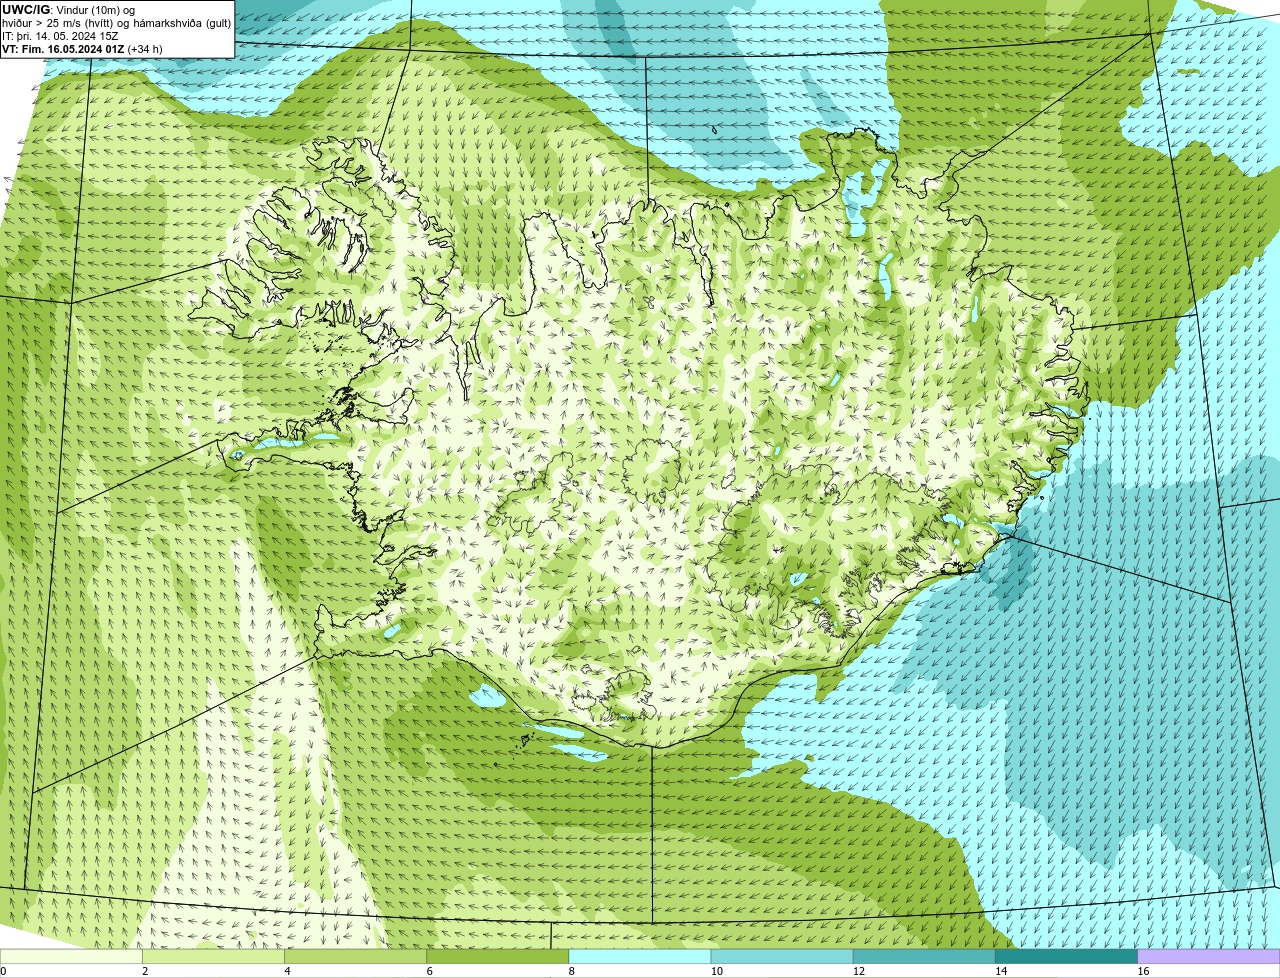Click the 14–16 m/s dark teal legend swatch
The image size is (1280, 978).
tap(1066, 956)
